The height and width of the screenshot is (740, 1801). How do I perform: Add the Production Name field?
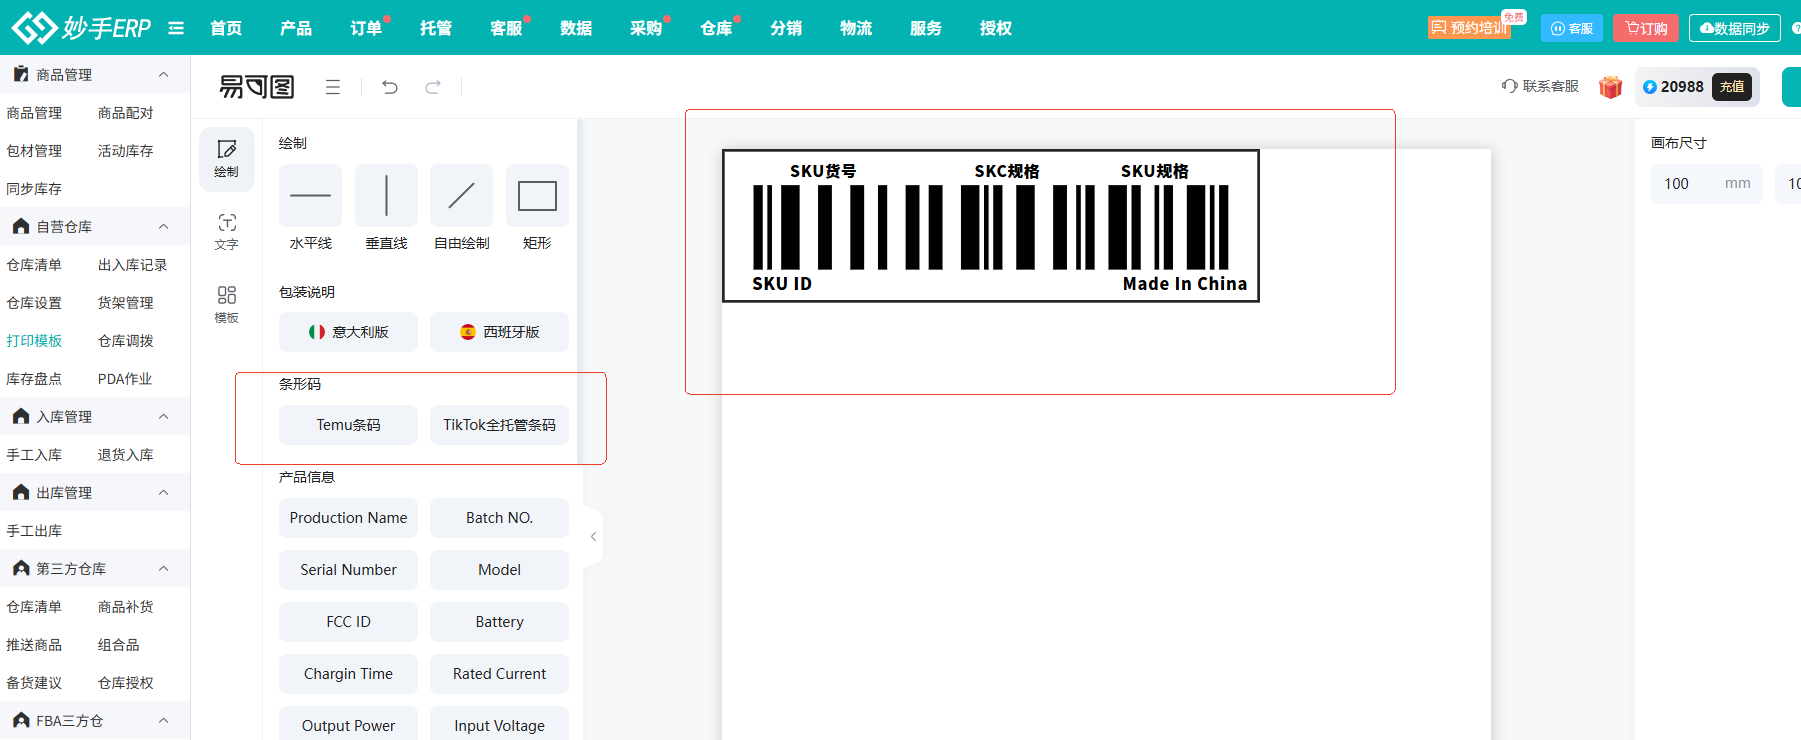pyautogui.click(x=348, y=518)
